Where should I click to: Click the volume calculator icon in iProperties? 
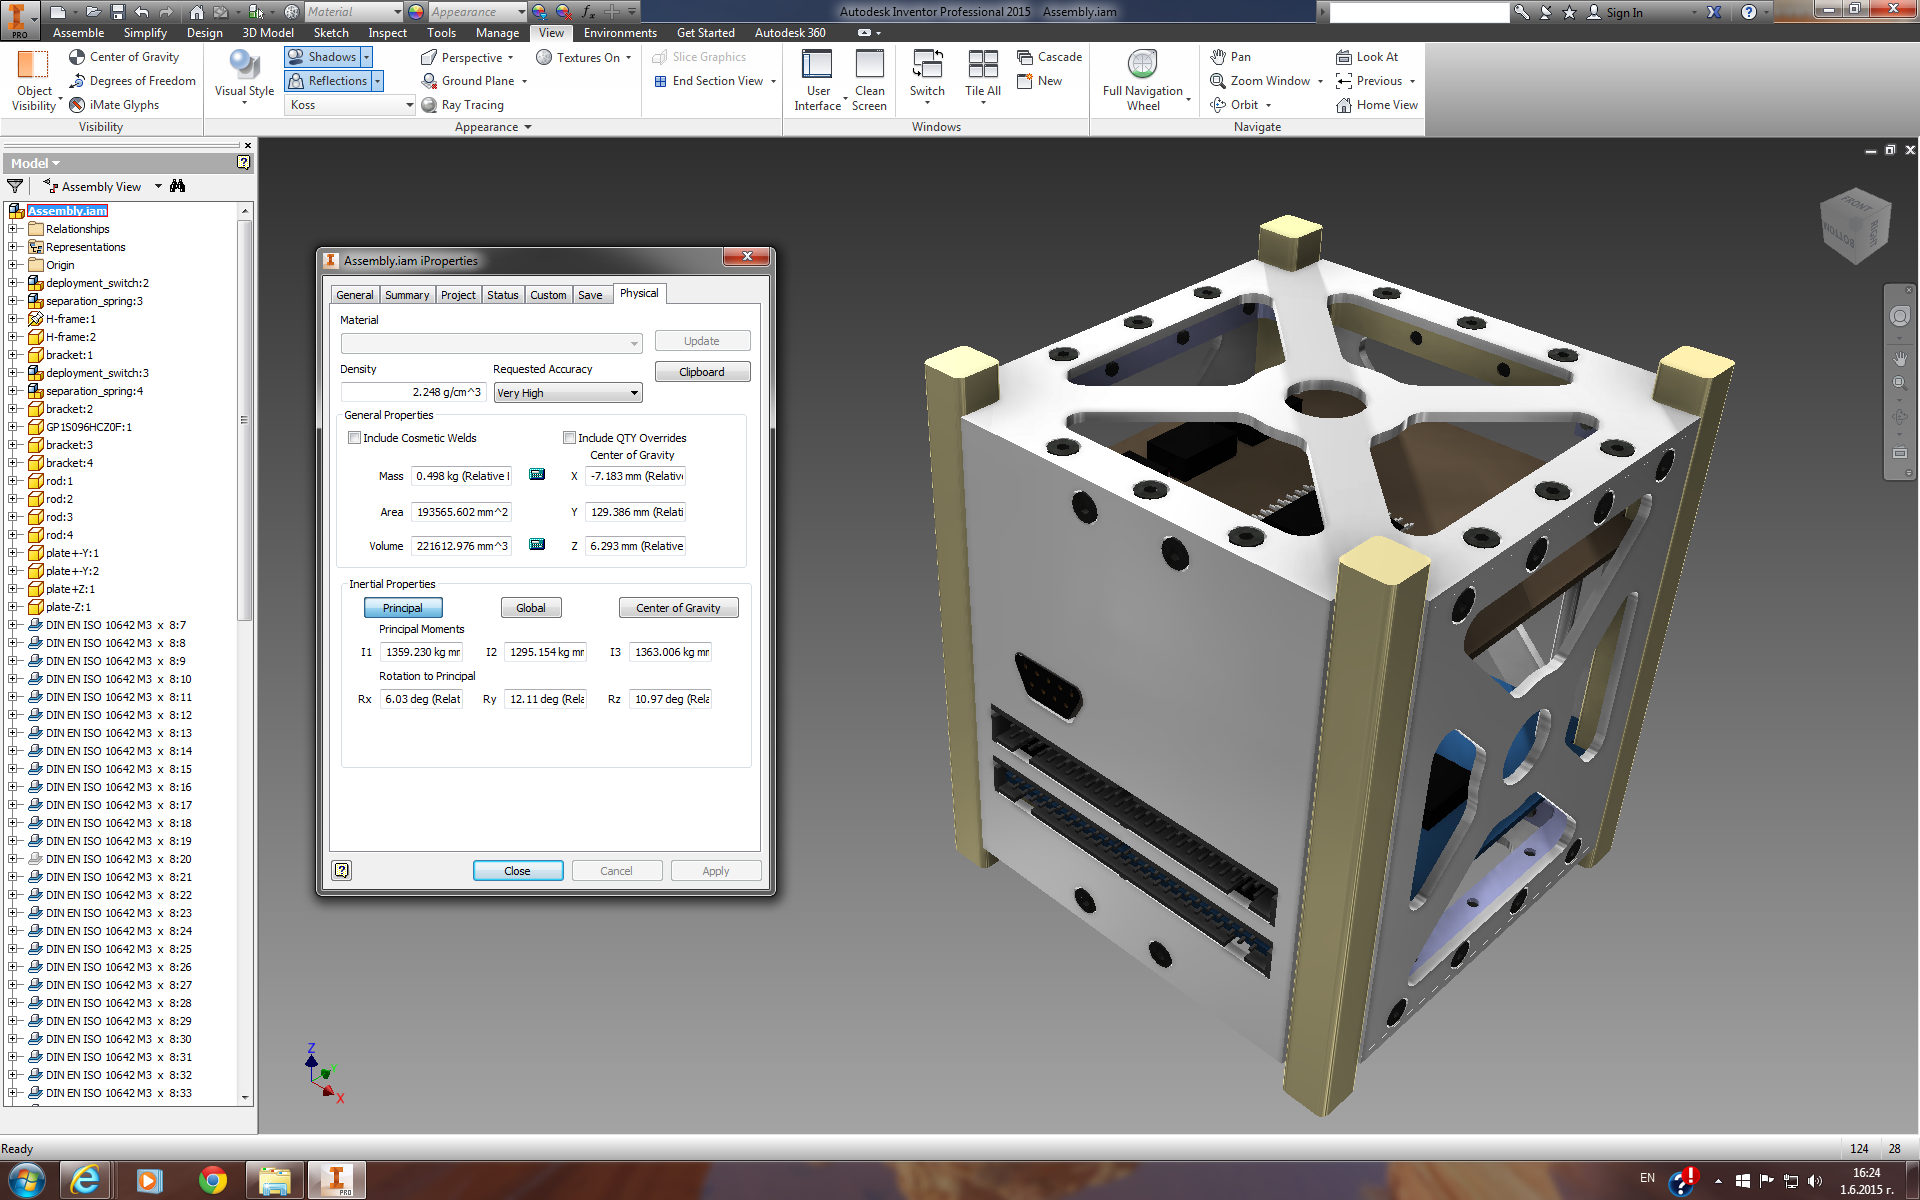coord(537,544)
